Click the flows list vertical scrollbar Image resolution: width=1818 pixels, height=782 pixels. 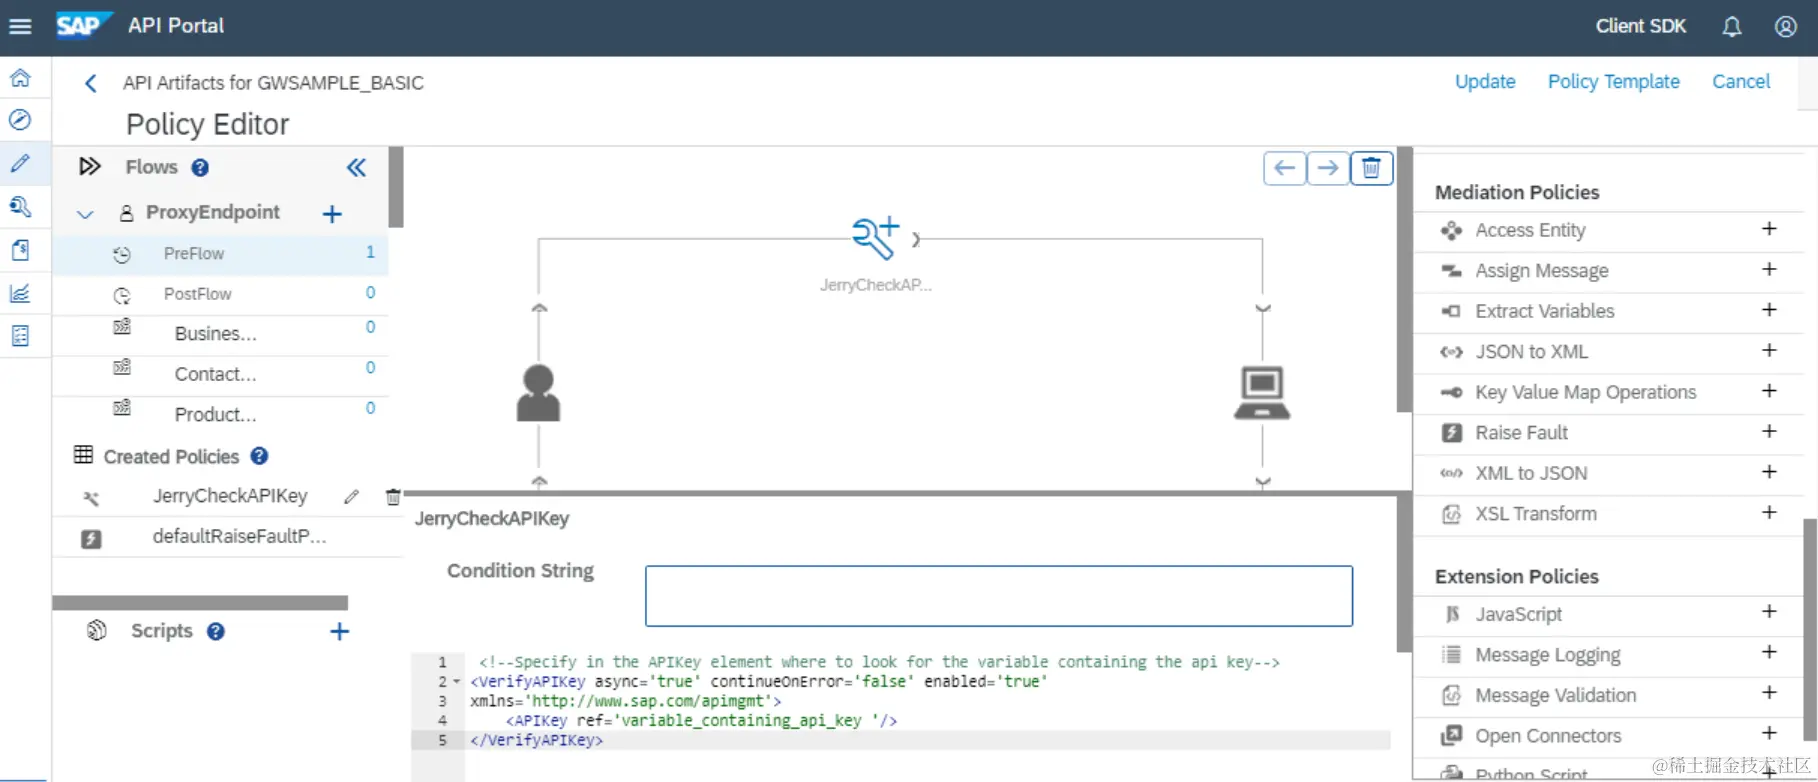(396, 188)
